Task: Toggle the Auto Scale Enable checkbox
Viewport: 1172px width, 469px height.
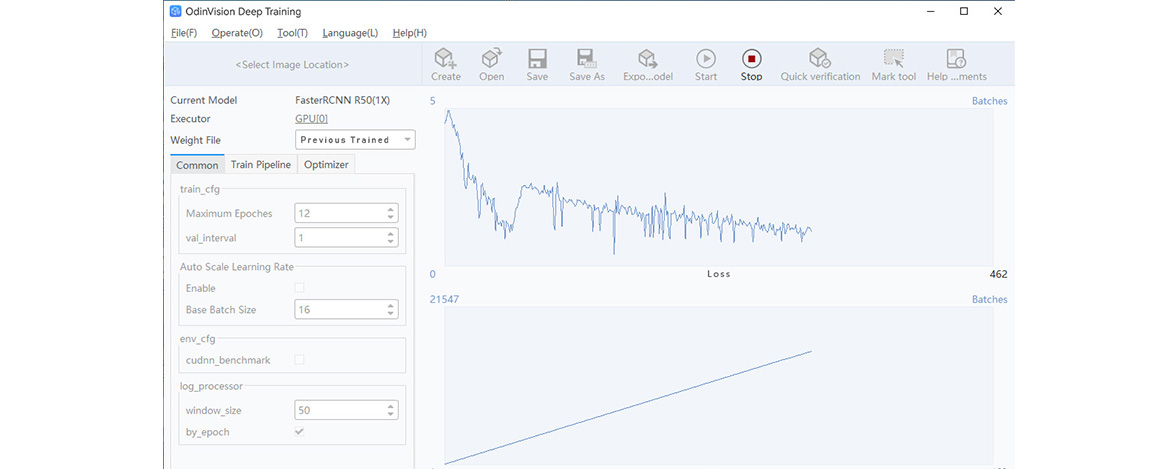Action: (x=299, y=288)
